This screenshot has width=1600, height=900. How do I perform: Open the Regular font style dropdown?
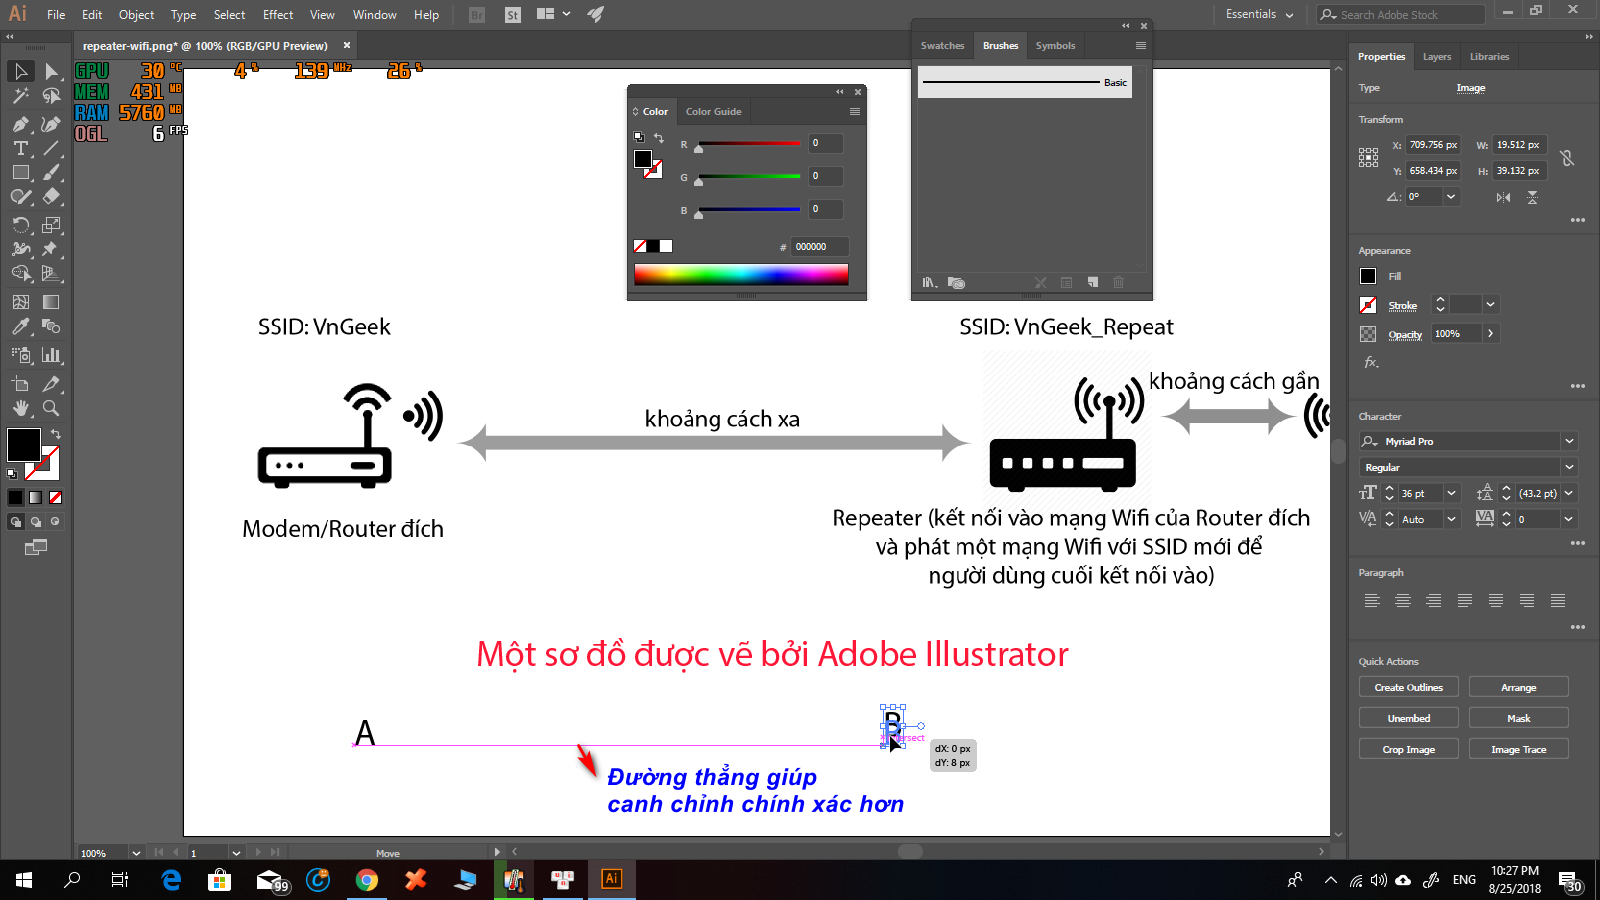pyautogui.click(x=1569, y=467)
